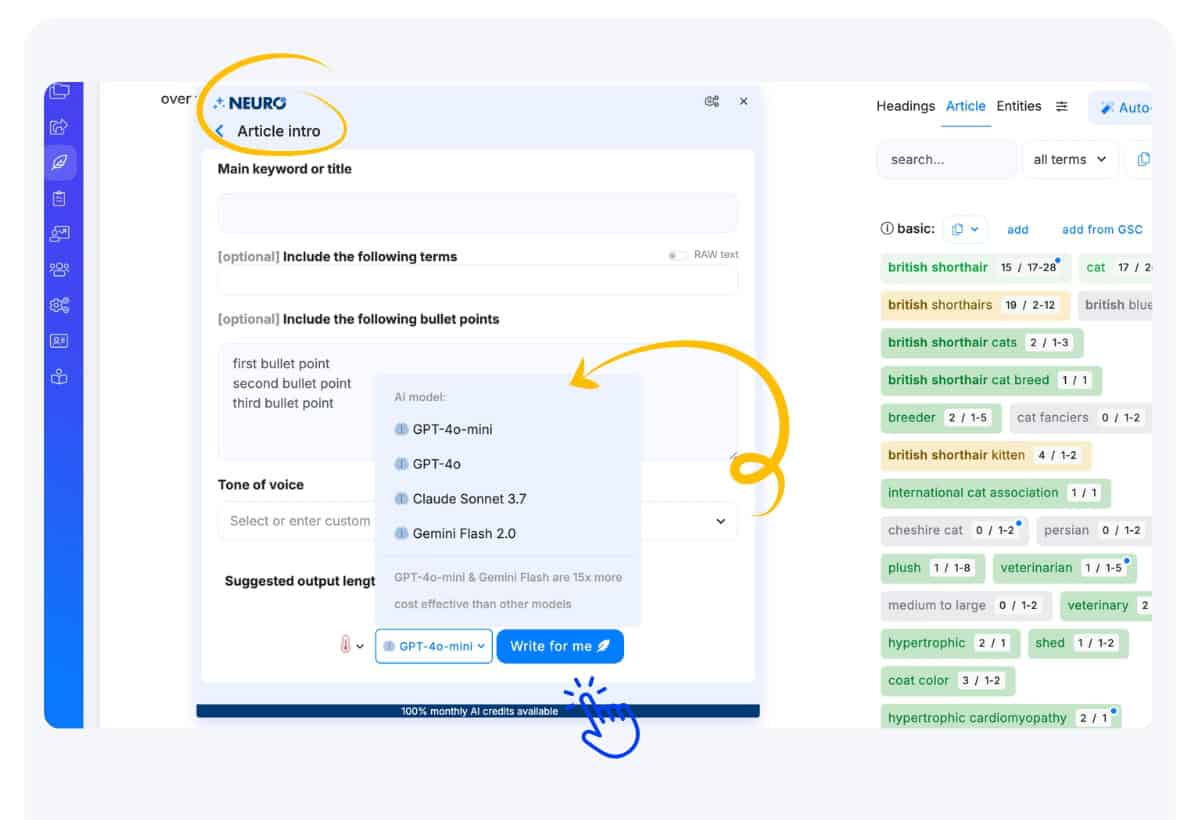Click the add from GSC link
Viewport: 1200px width, 820px height.
coord(1102,229)
